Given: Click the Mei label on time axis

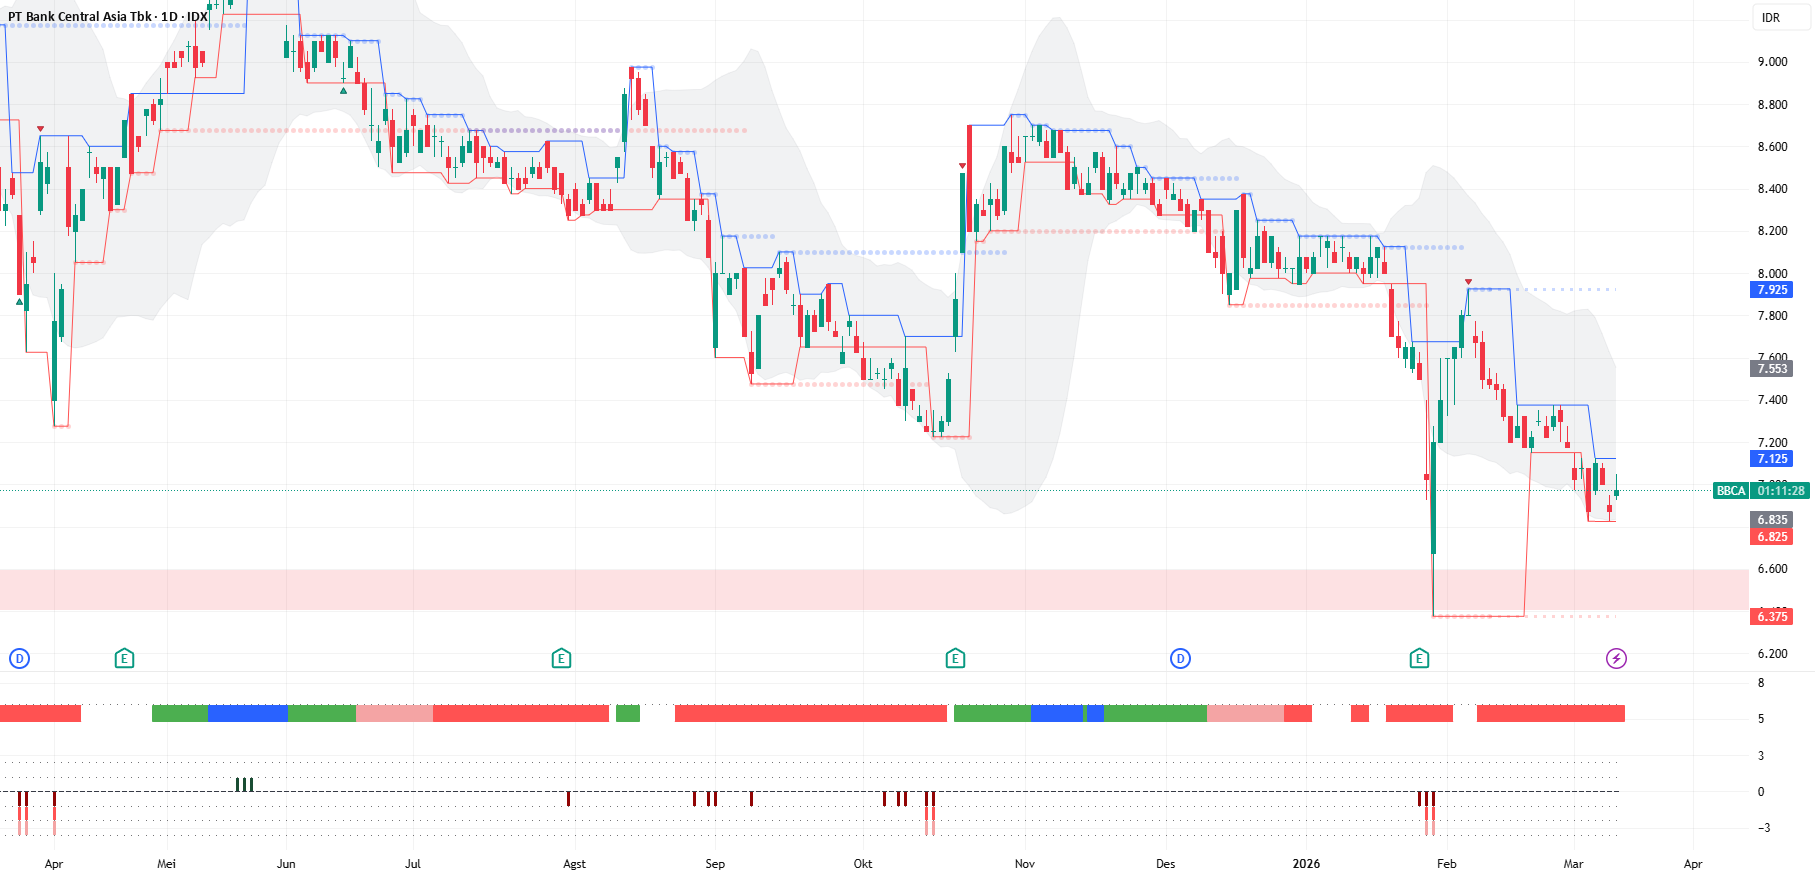Looking at the screenshot, I should pos(166,864).
